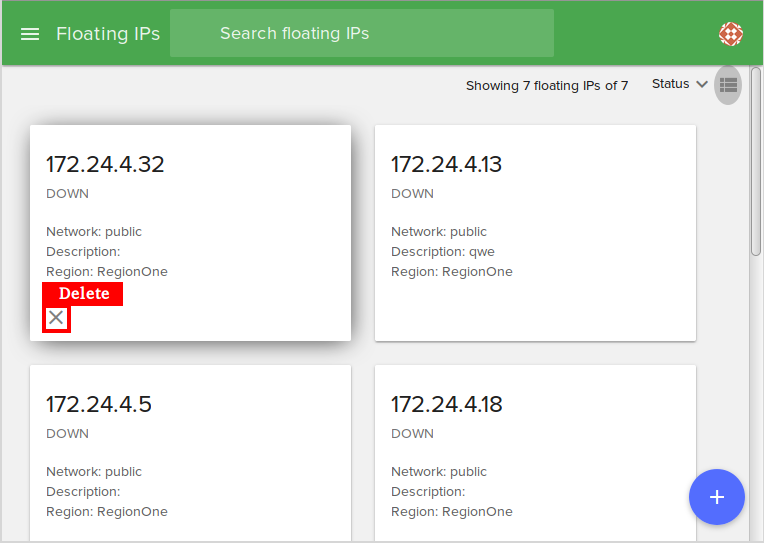Click the vertical scrollbar thumb

[756, 160]
